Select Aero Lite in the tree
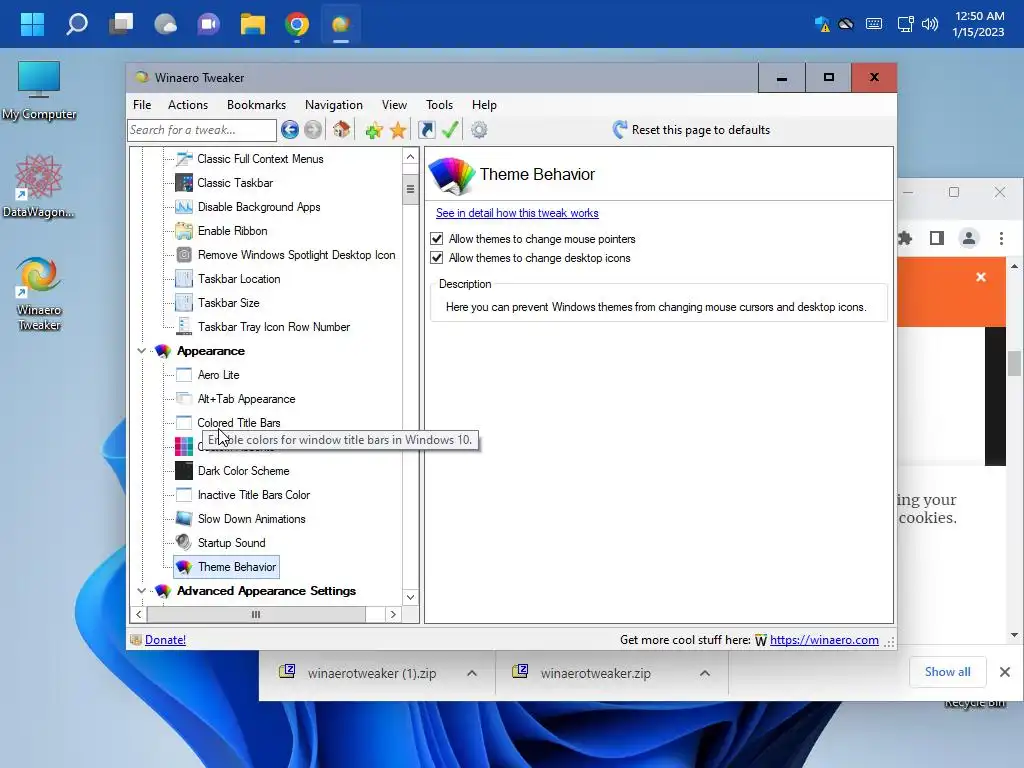 pyautogui.click(x=218, y=375)
